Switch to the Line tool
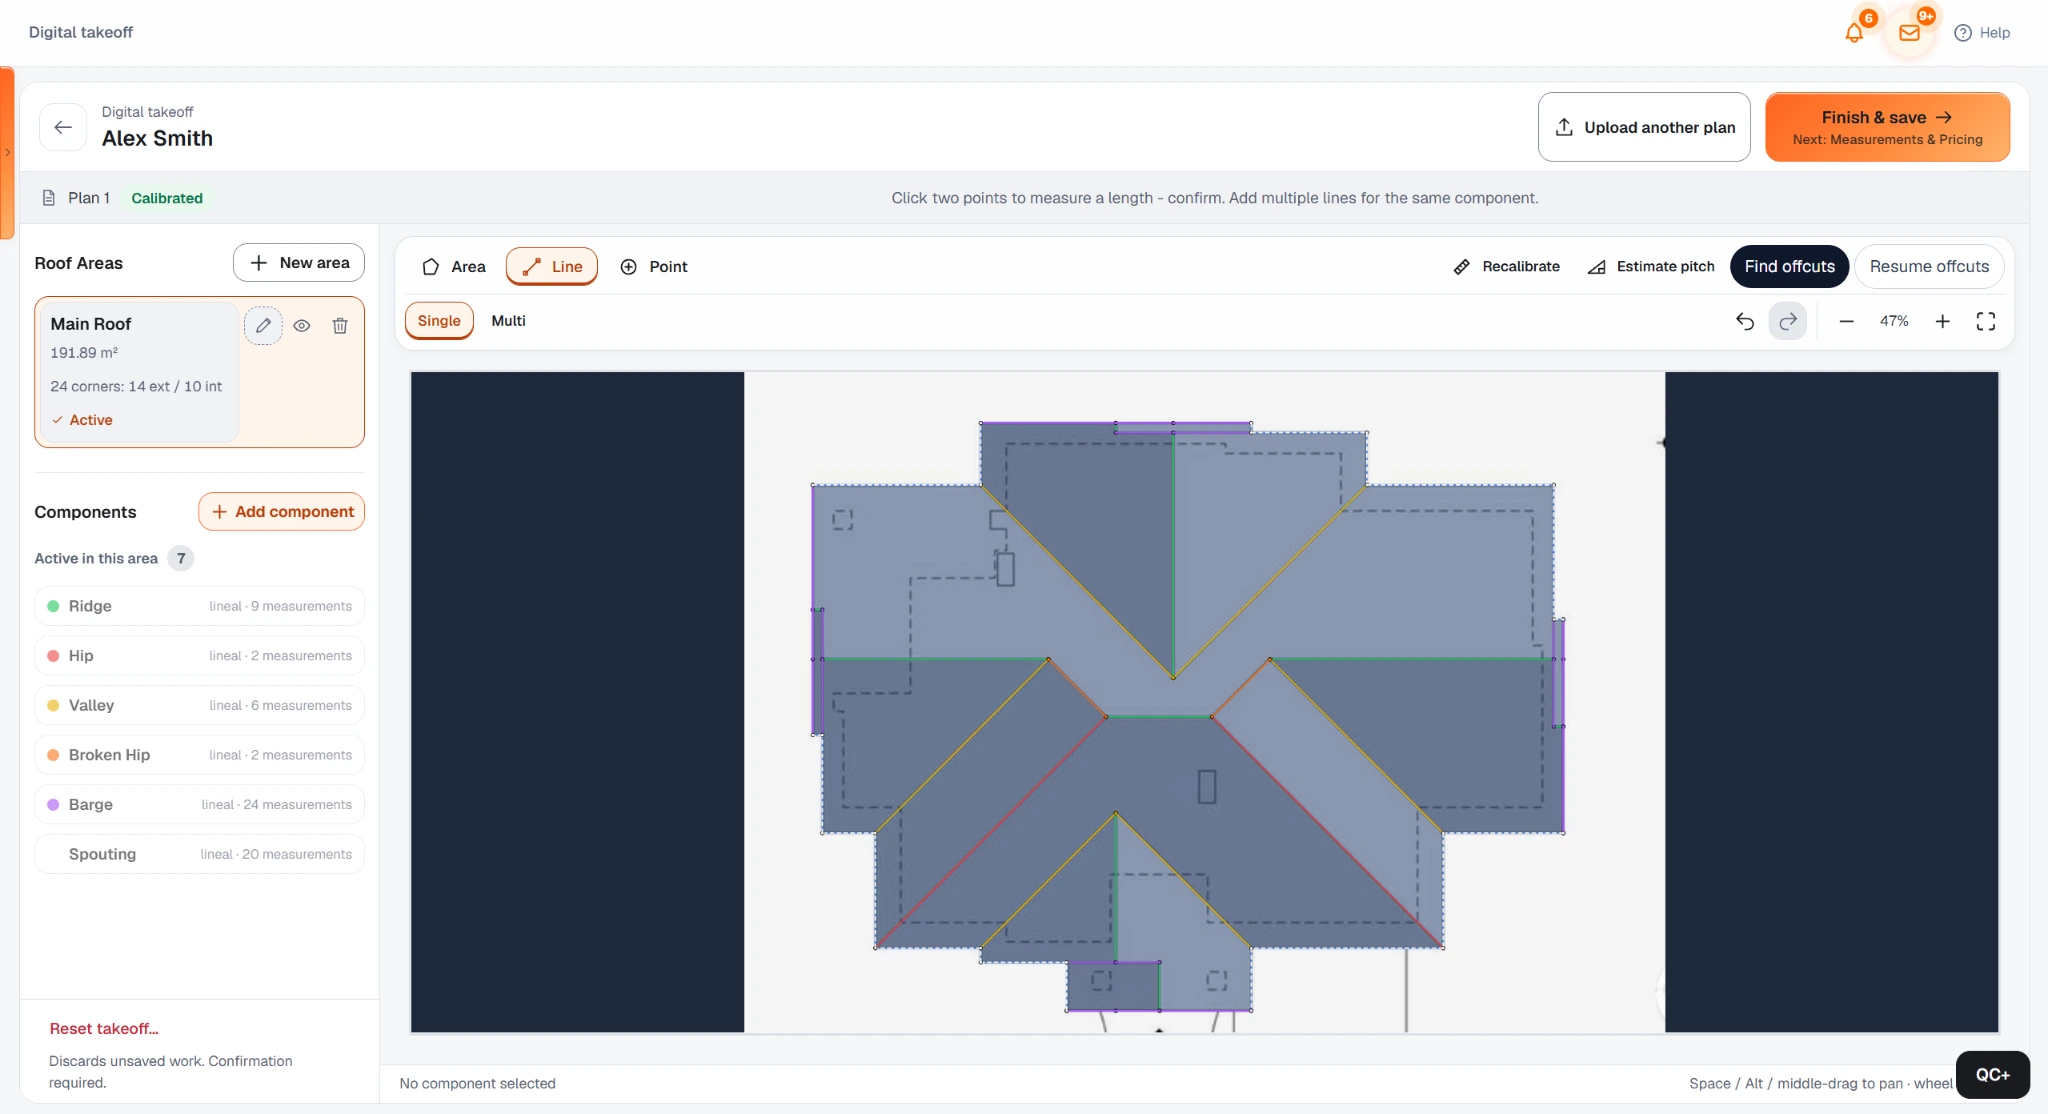 click(x=552, y=266)
